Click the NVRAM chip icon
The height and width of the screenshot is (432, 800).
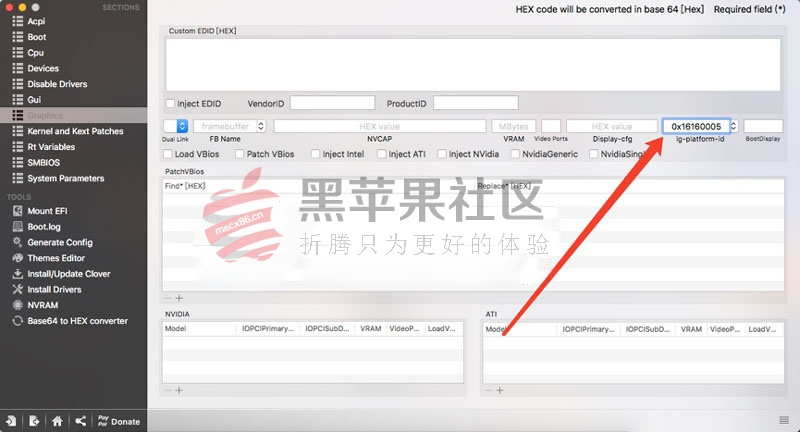click(x=18, y=306)
